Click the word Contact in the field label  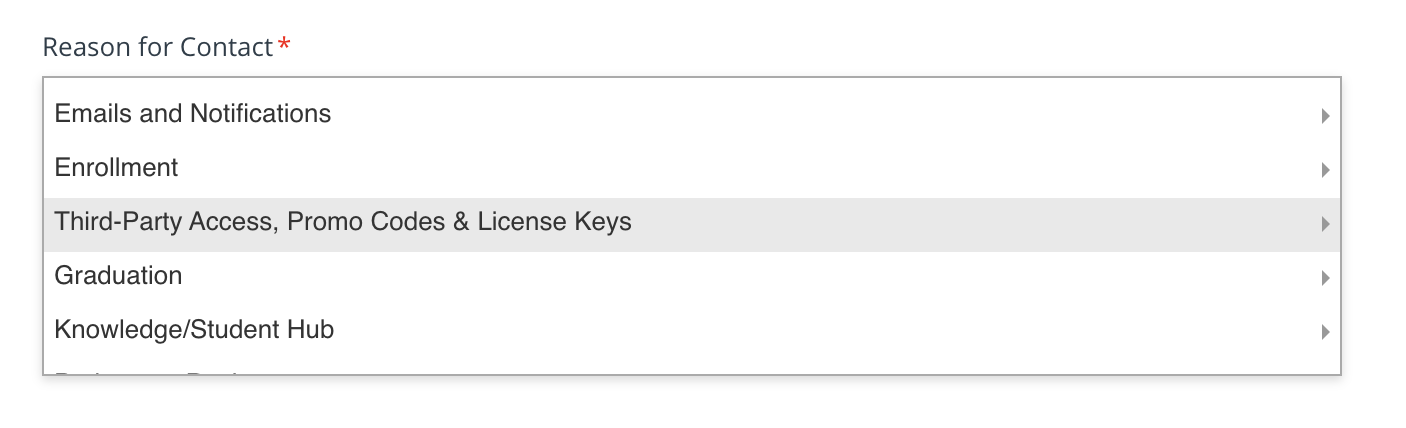pyautogui.click(x=227, y=47)
